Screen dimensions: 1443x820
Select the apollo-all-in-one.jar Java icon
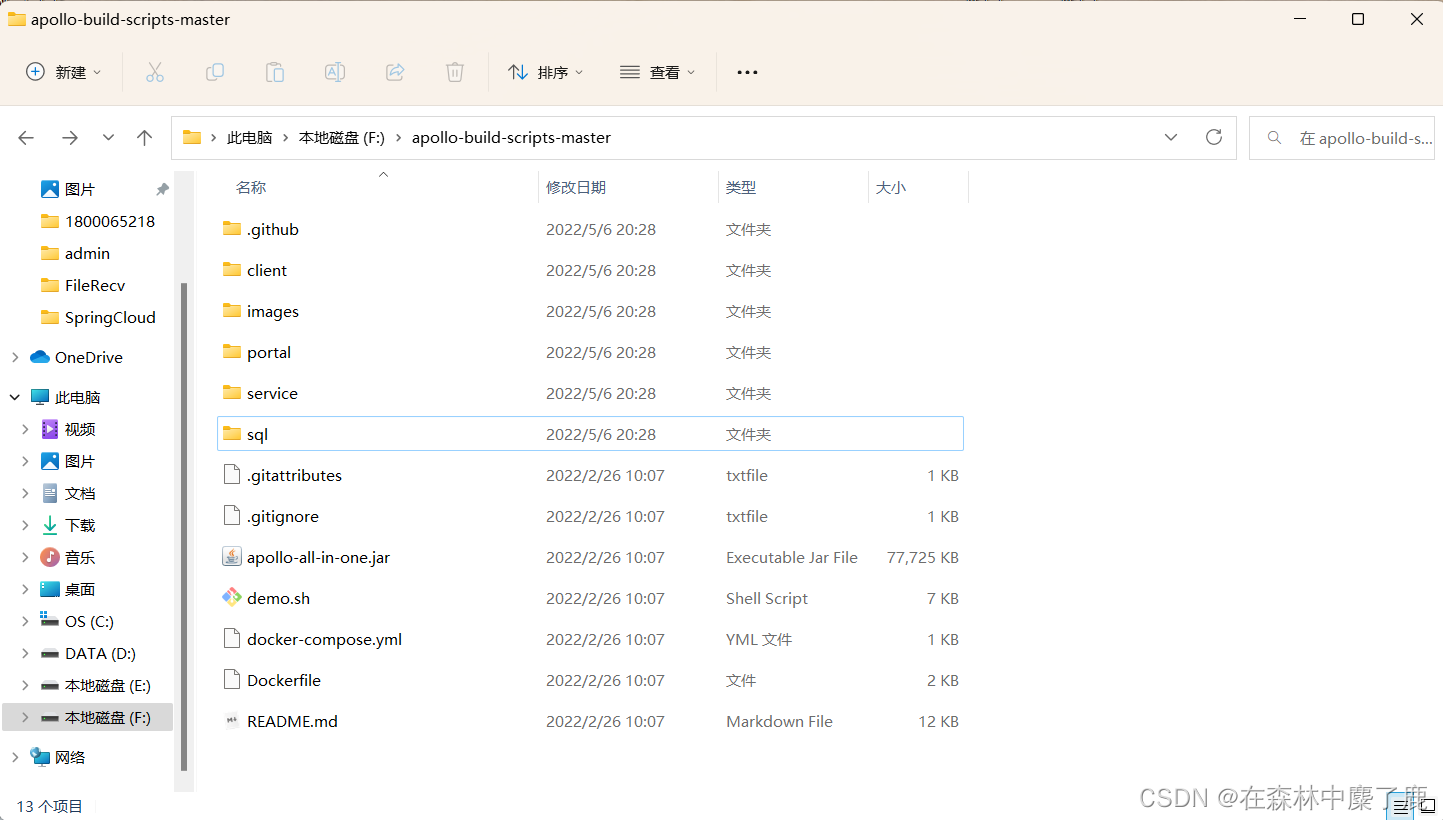pos(232,557)
